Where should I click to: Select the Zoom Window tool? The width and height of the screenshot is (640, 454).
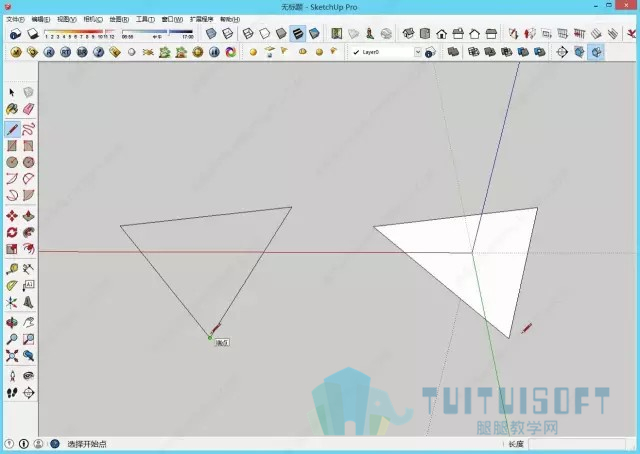[x=28, y=339]
